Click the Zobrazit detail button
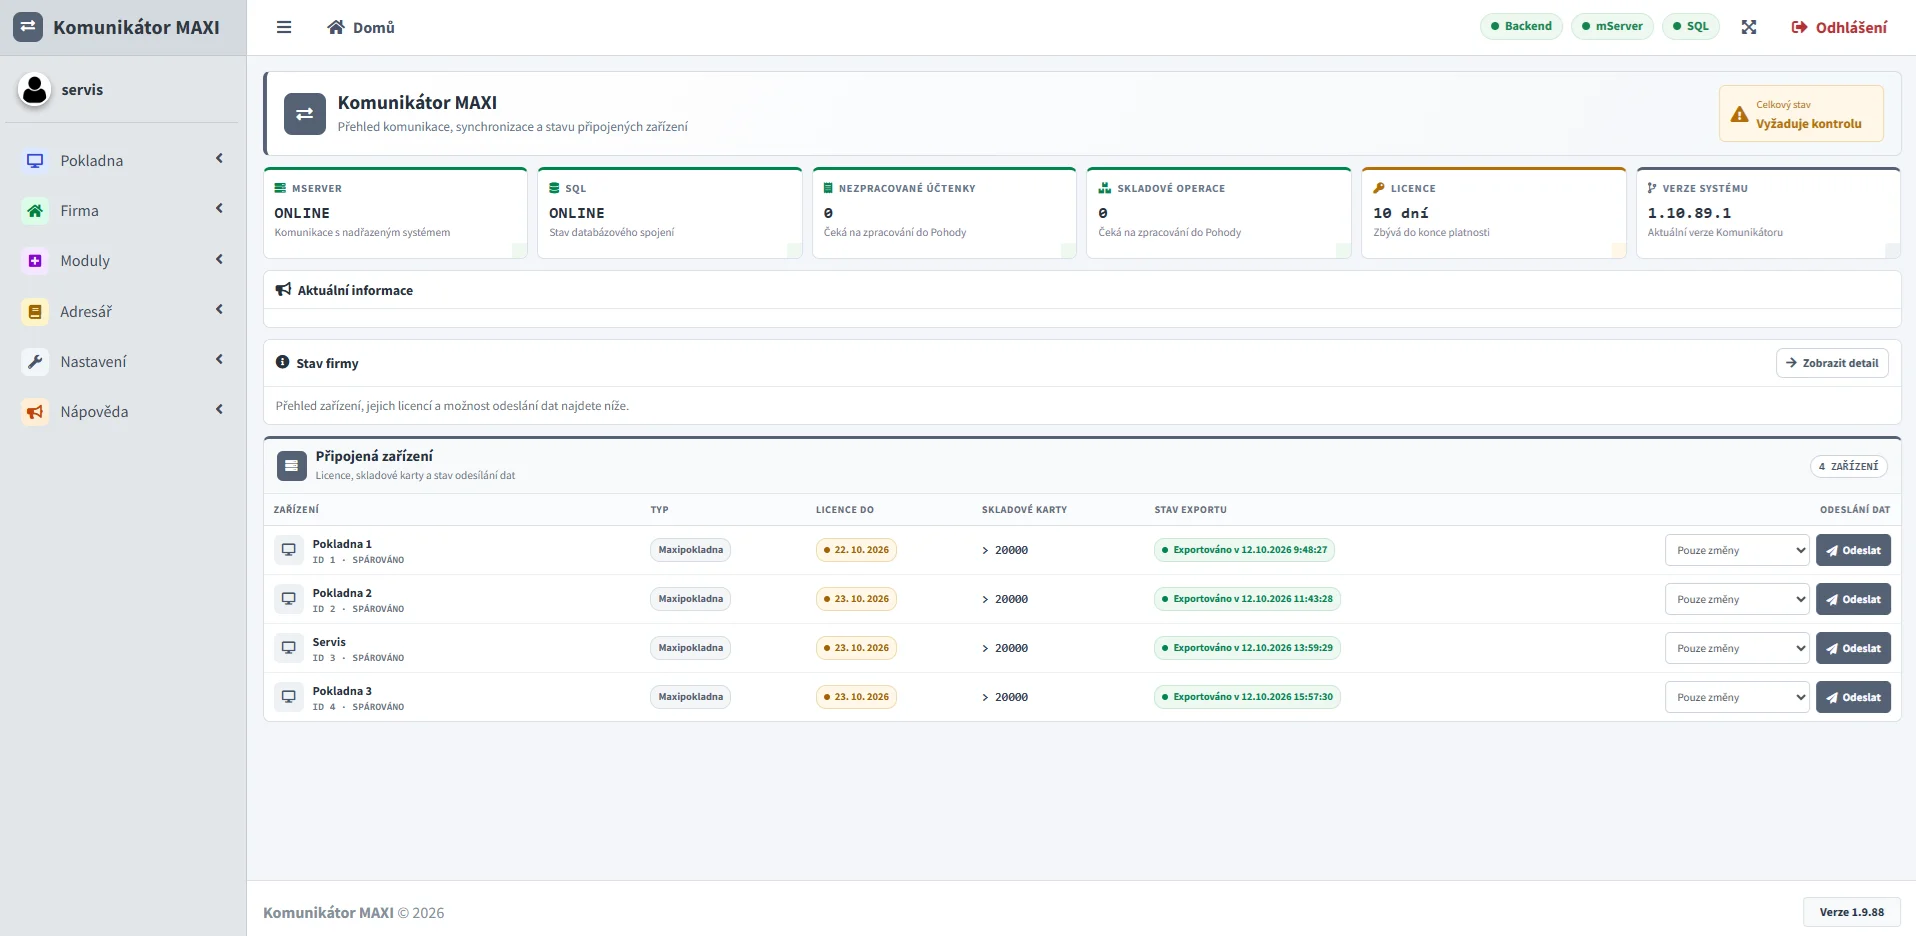The height and width of the screenshot is (936, 1916). (1832, 363)
